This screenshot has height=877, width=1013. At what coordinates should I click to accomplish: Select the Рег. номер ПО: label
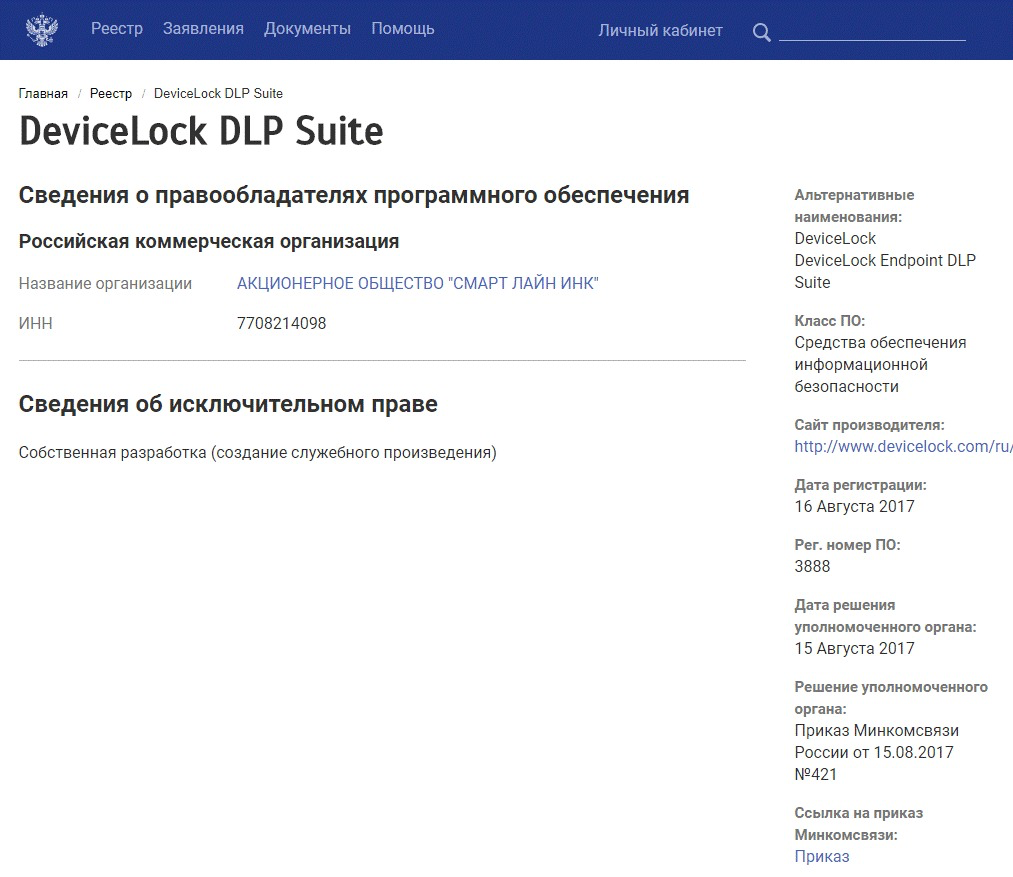847,545
